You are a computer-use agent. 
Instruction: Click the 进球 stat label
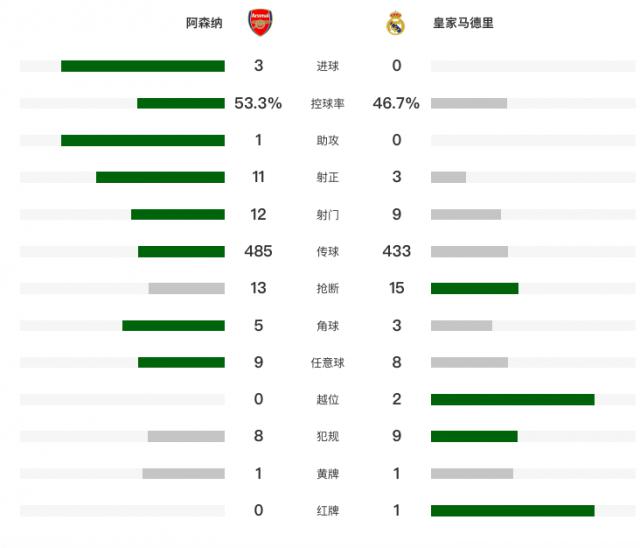pos(327,66)
